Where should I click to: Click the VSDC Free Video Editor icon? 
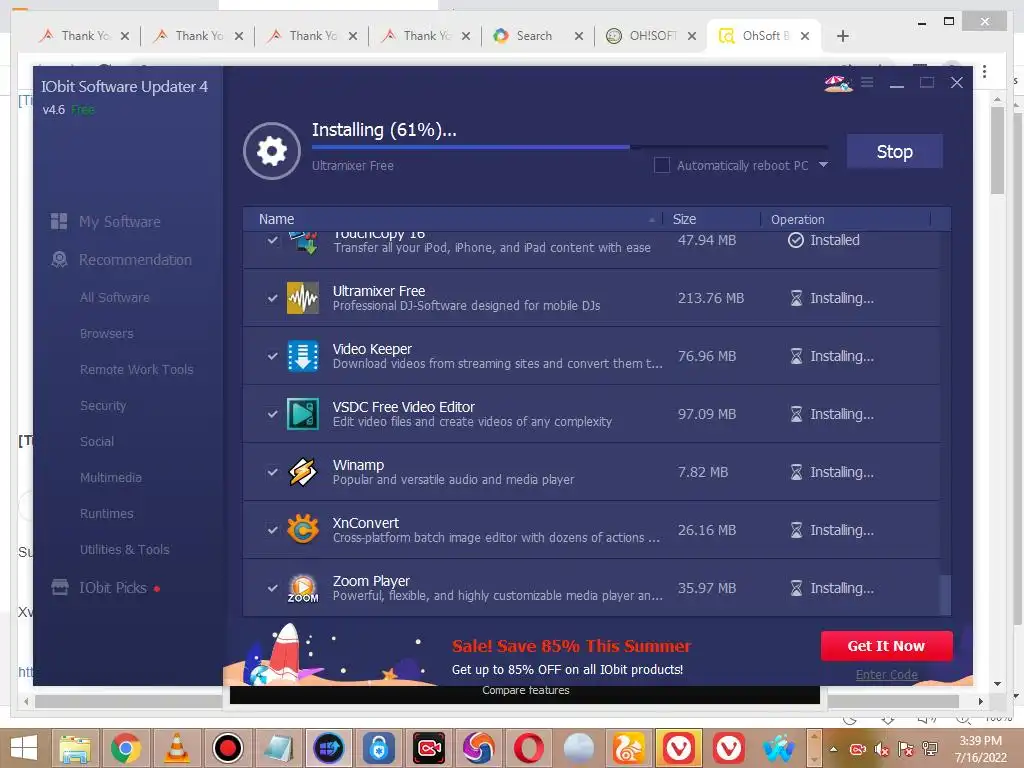[x=303, y=414]
